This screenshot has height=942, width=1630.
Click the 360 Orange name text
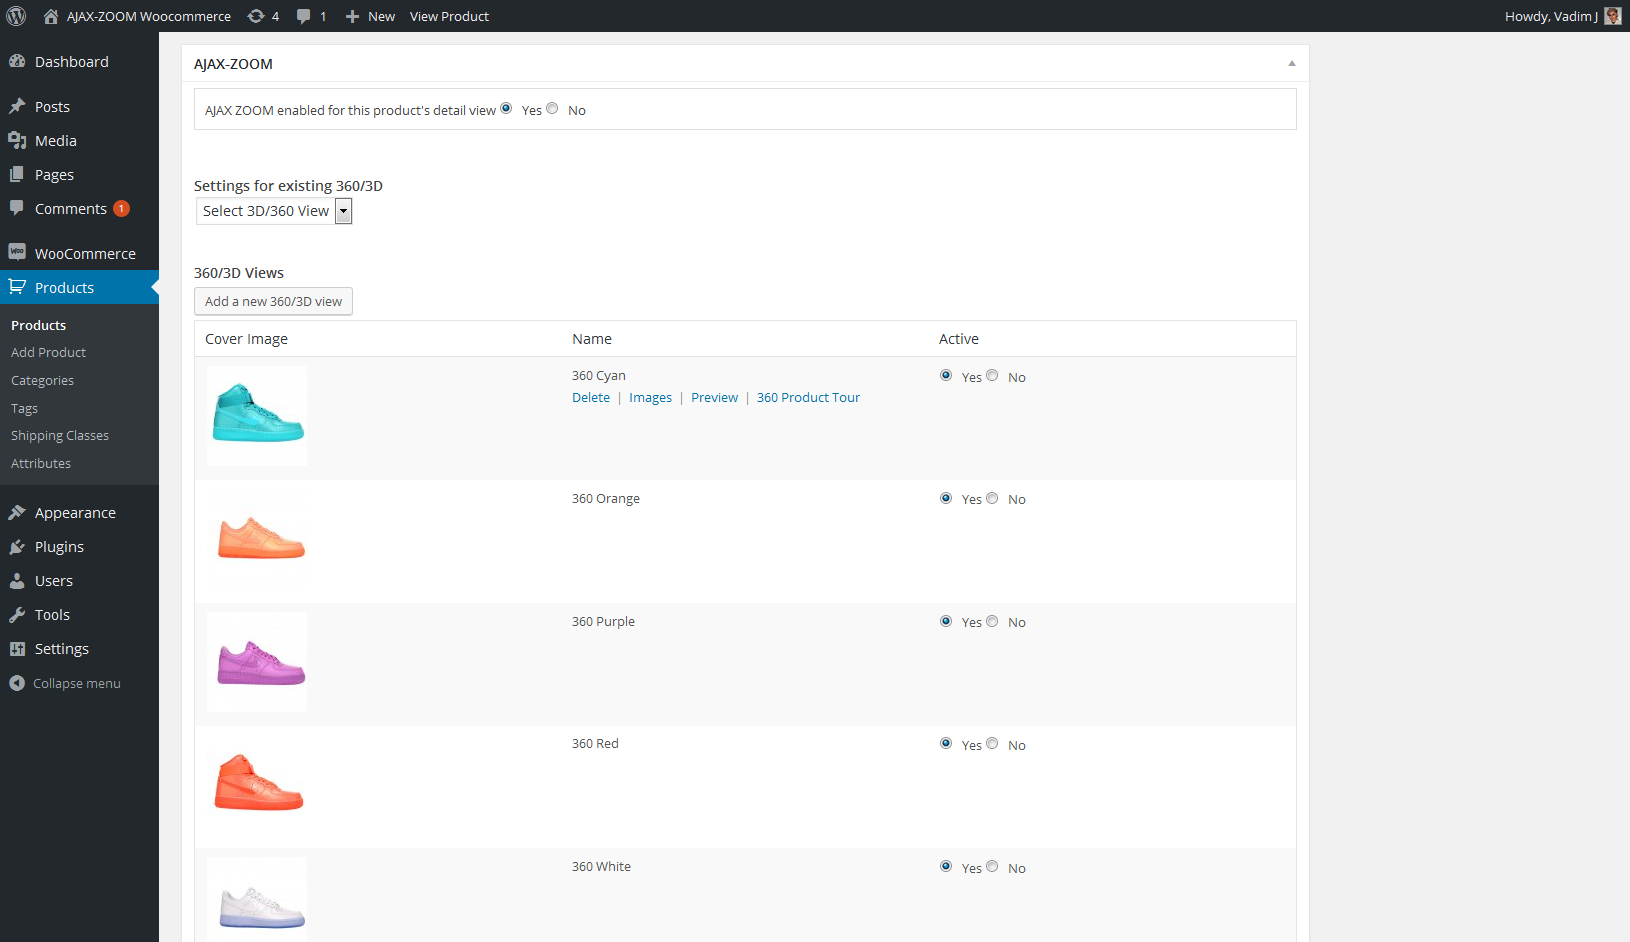(x=606, y=498)
